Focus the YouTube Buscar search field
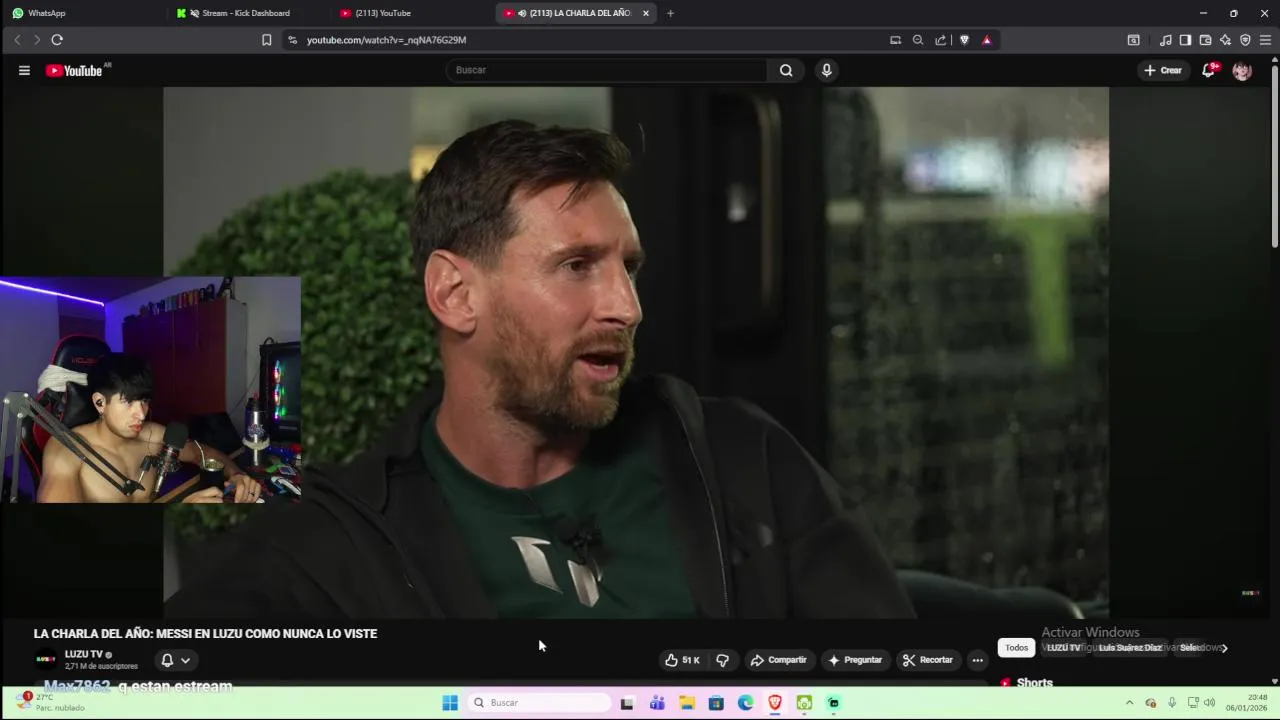The height and width of the screenshot is (720, 1280). 608,70
